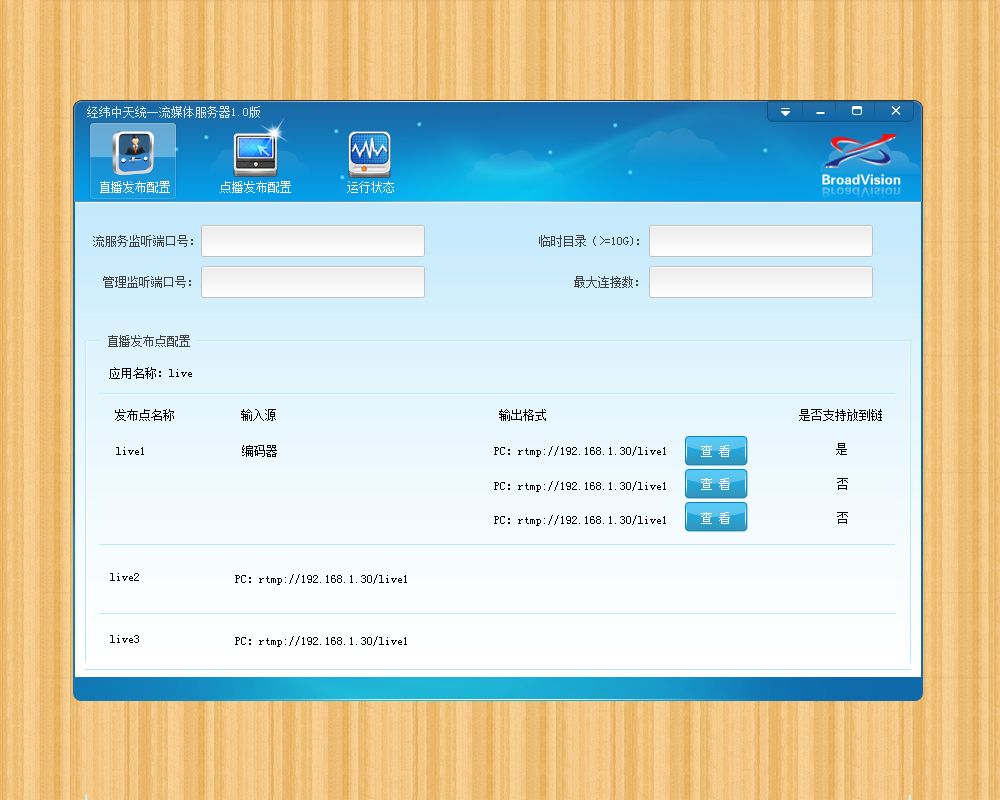Click the 管理监听端口号 input field
This screenshot has height=800, width=1000.
[x=312, y=281]
